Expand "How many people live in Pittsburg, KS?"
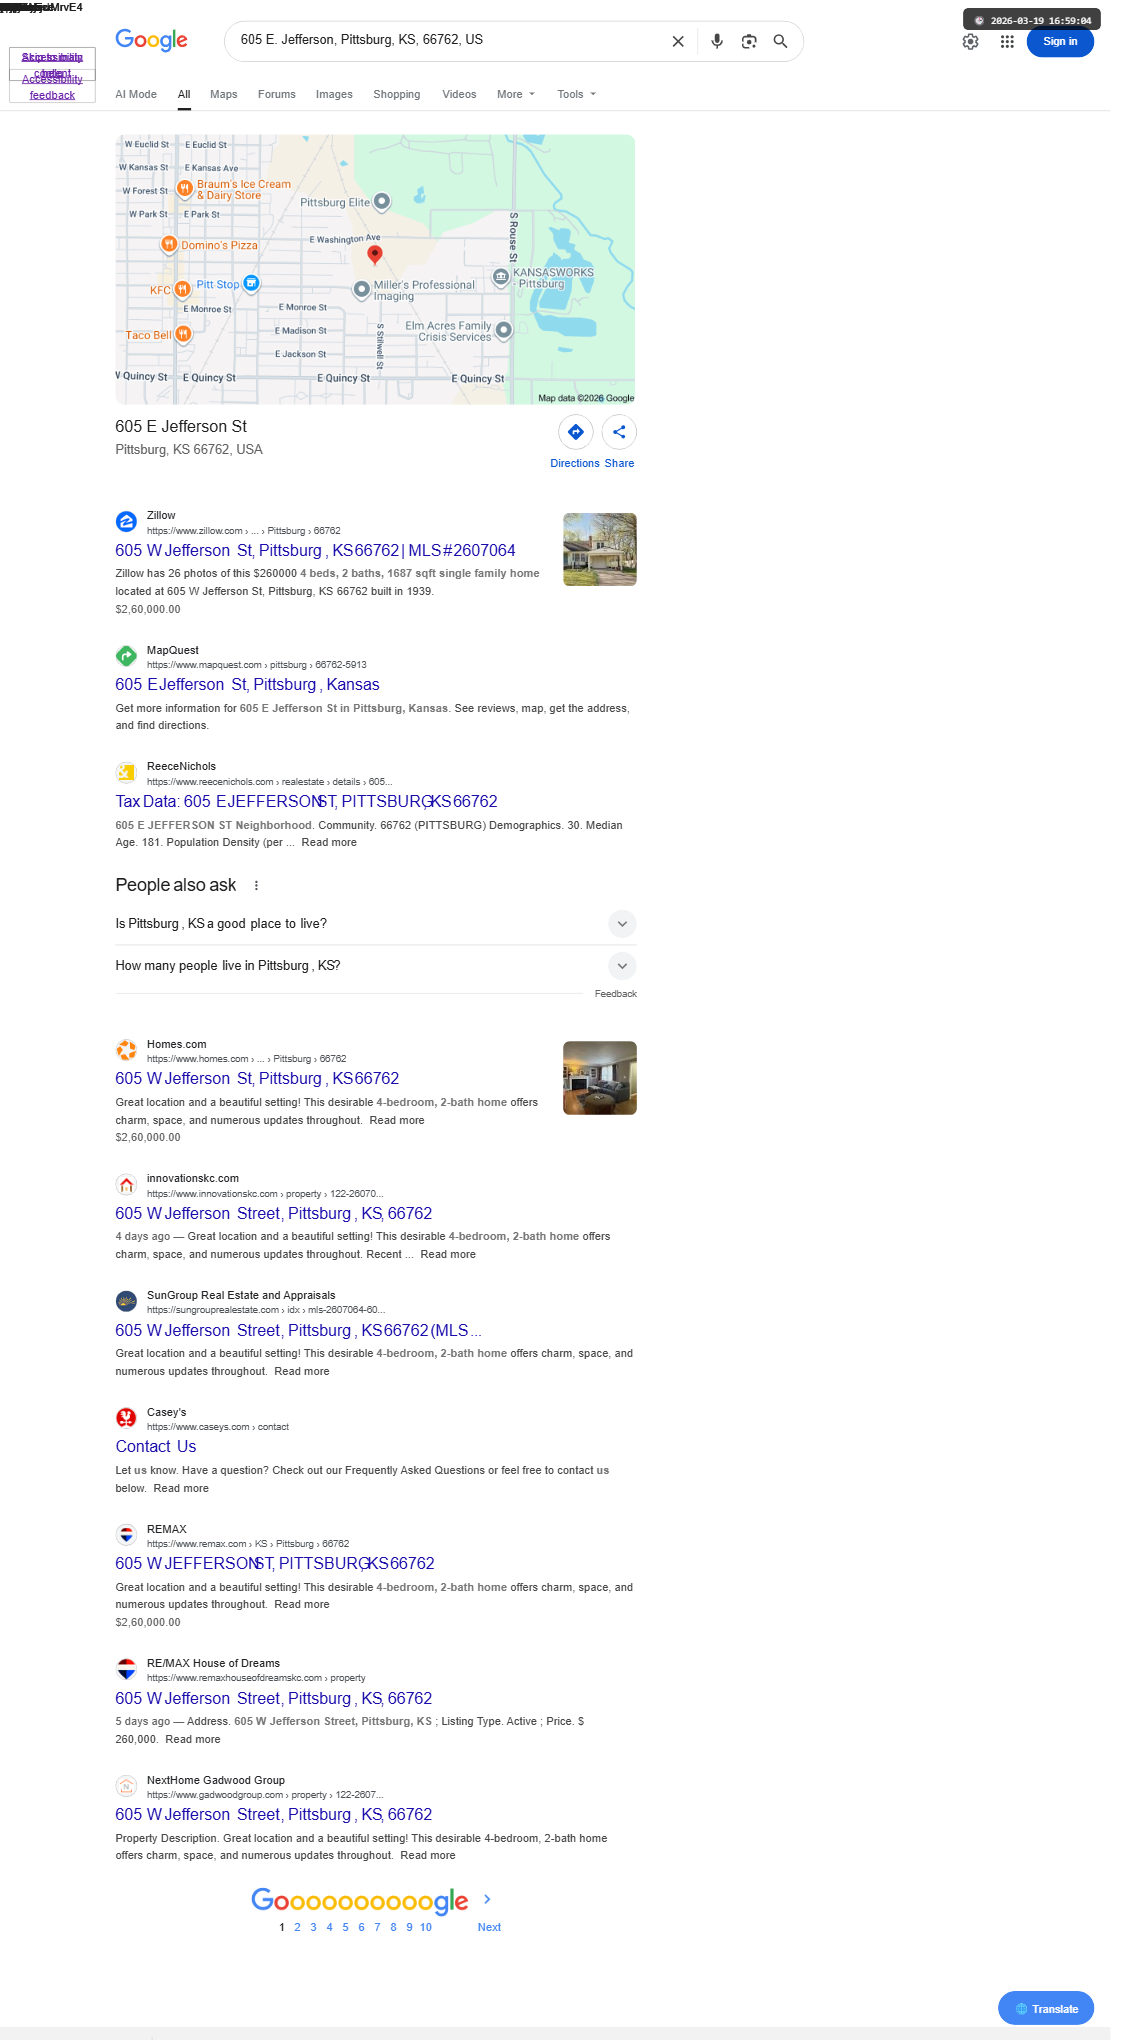Image resolution: width=1124 pixels, height=2040 pixels. 375,965
